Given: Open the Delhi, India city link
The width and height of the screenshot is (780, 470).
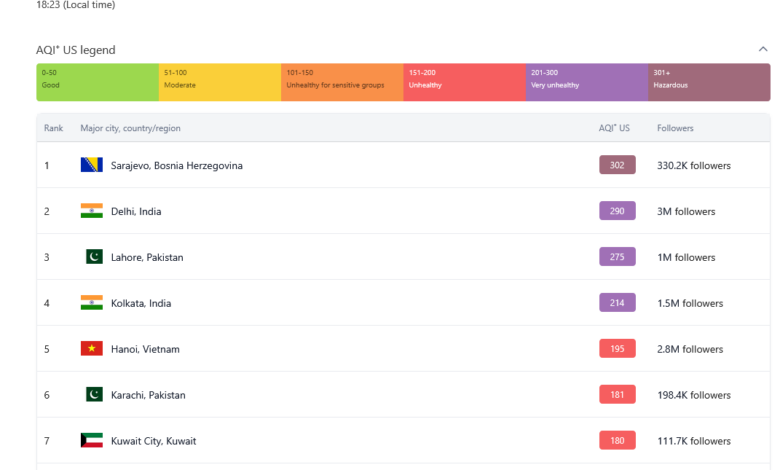Looking at the screenshot, I should [136, 211].
